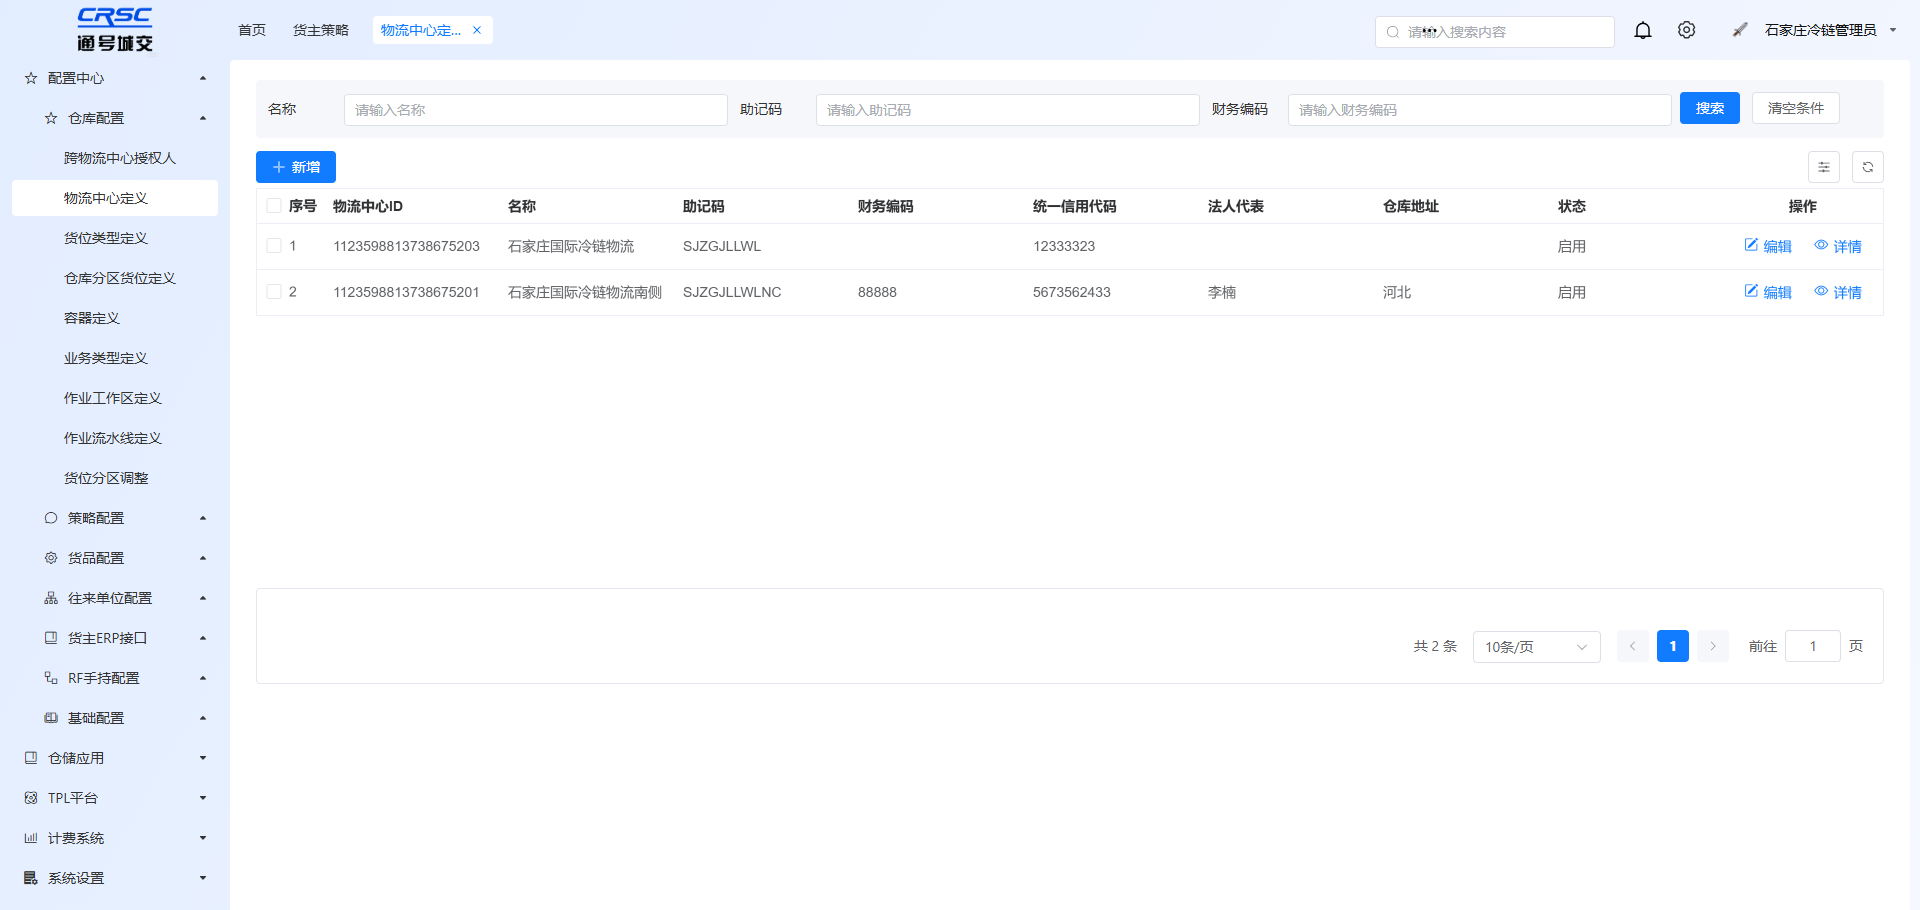Check the row for 石家庄国际冷链物流 SJZGJLLWL
This screenshot has width=1920, height=910.
coord(274,246)
